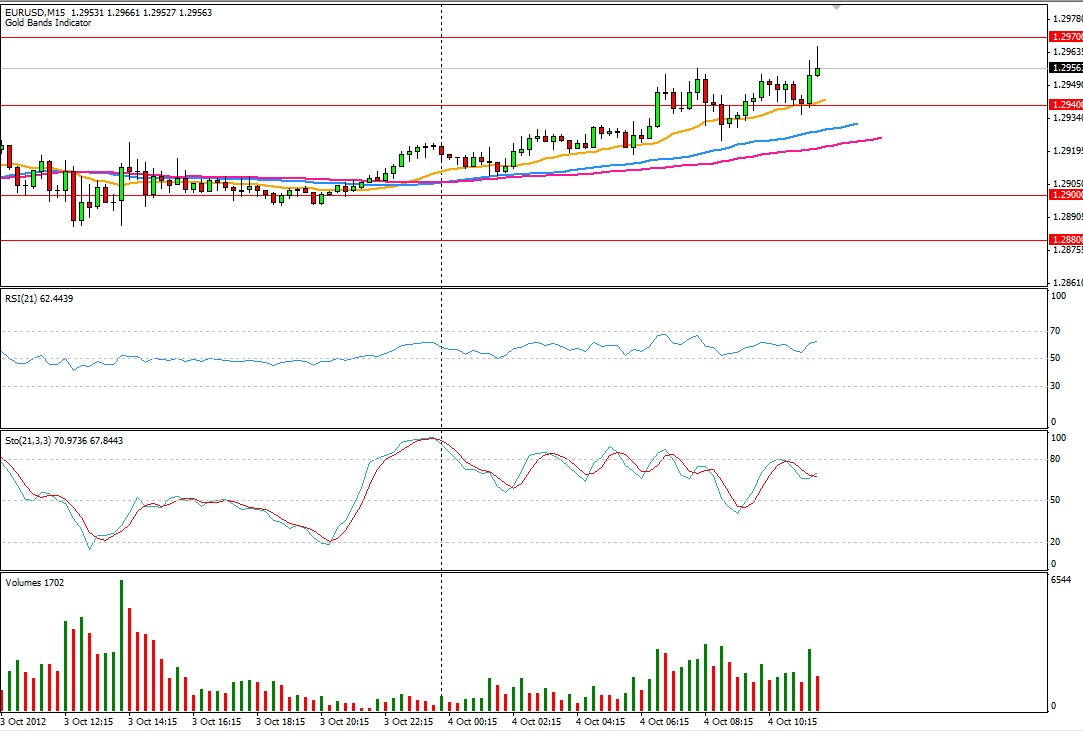Click the red 1.2900 price level label
The width and height of the screenshot is (1083, 731).
1063,195
